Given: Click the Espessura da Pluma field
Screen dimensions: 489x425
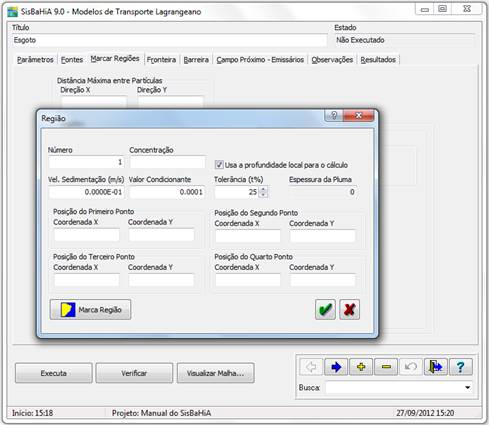Looking at the screenshot, I should (323, 192).
